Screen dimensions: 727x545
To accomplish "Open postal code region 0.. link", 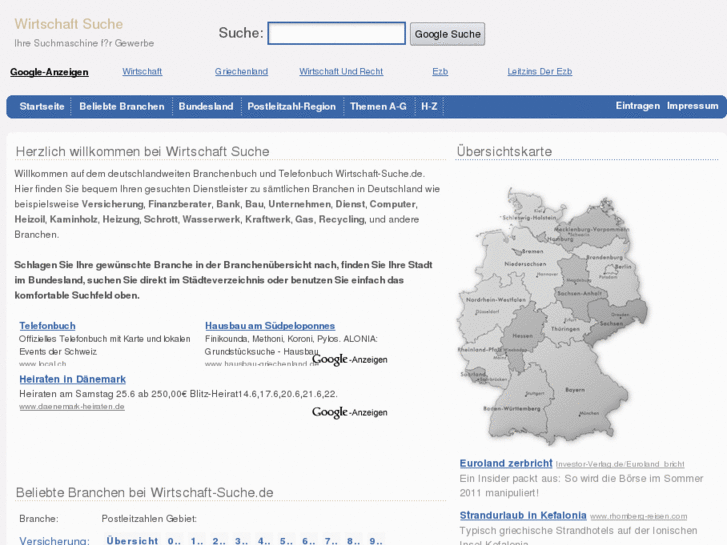I will (x=174, y=540).
